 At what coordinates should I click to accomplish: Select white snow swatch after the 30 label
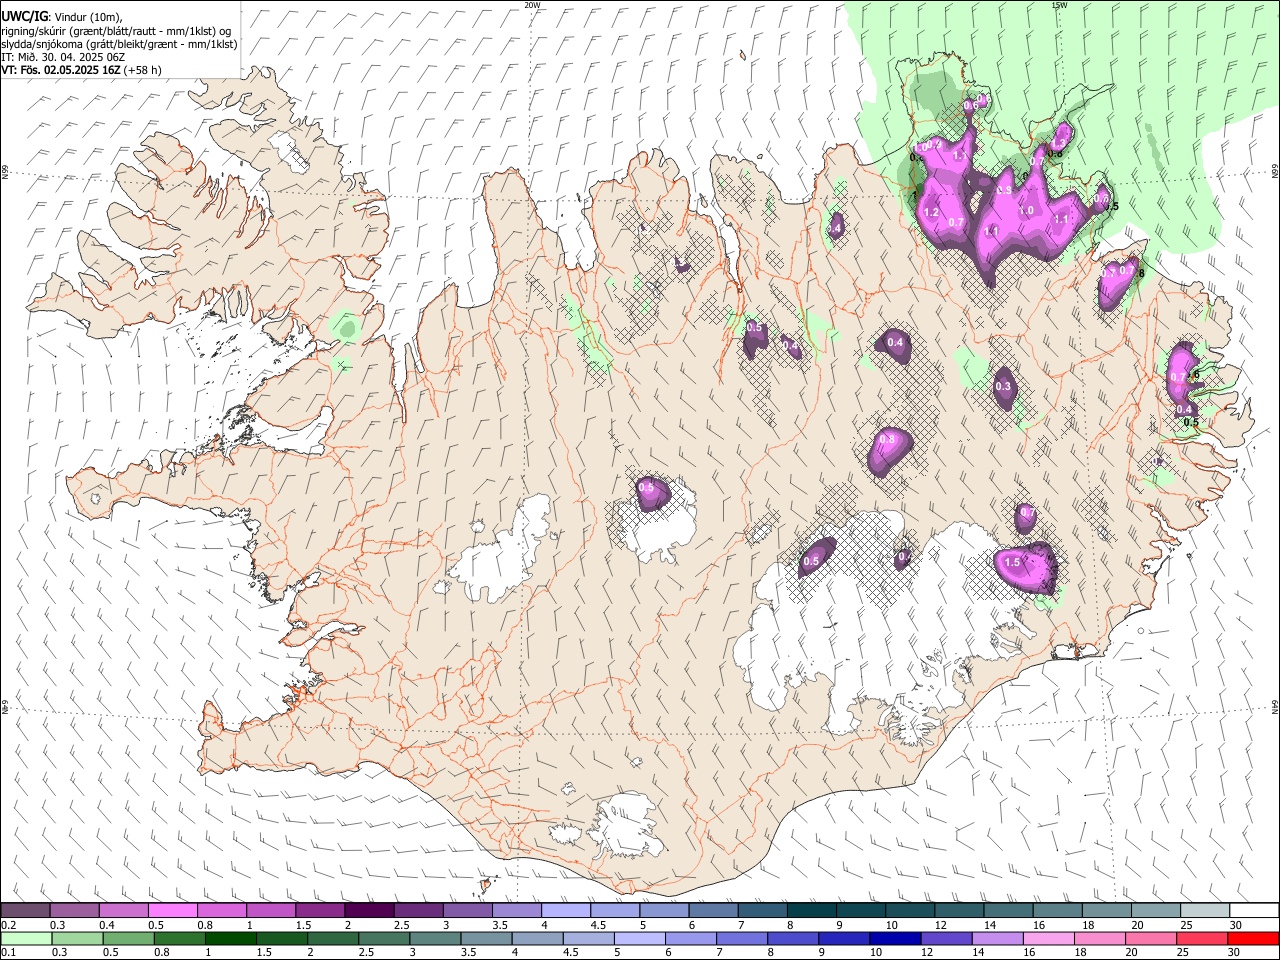1255,911
